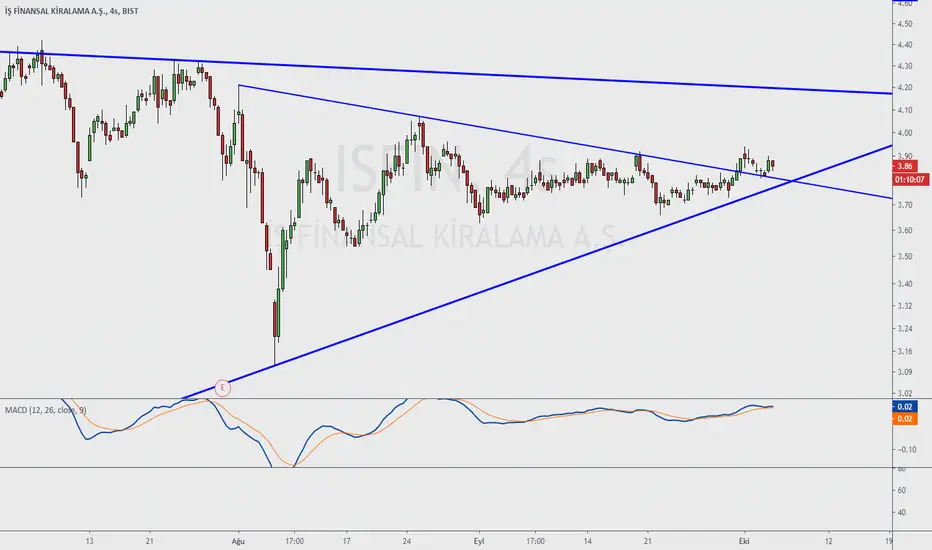
Task: Click the 3.02 price axis label
Action: coord(905,393)
